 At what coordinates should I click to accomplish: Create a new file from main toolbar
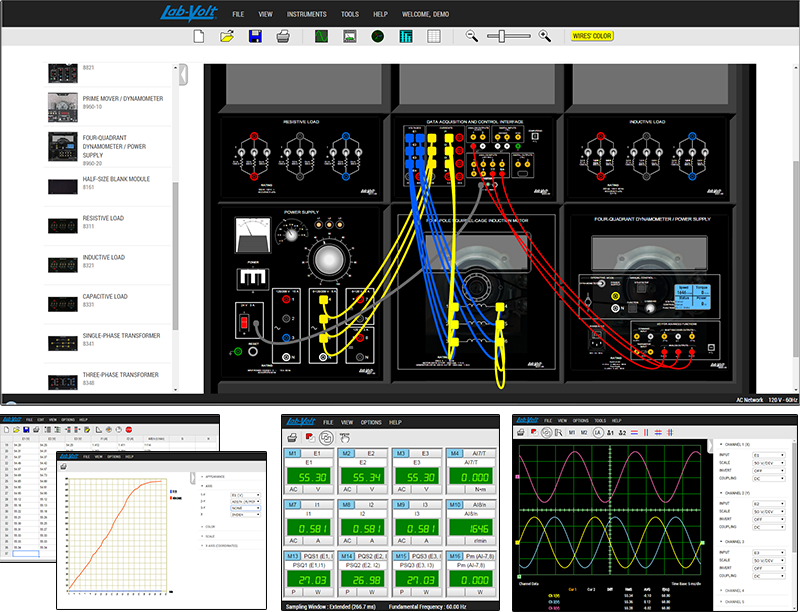199,36
